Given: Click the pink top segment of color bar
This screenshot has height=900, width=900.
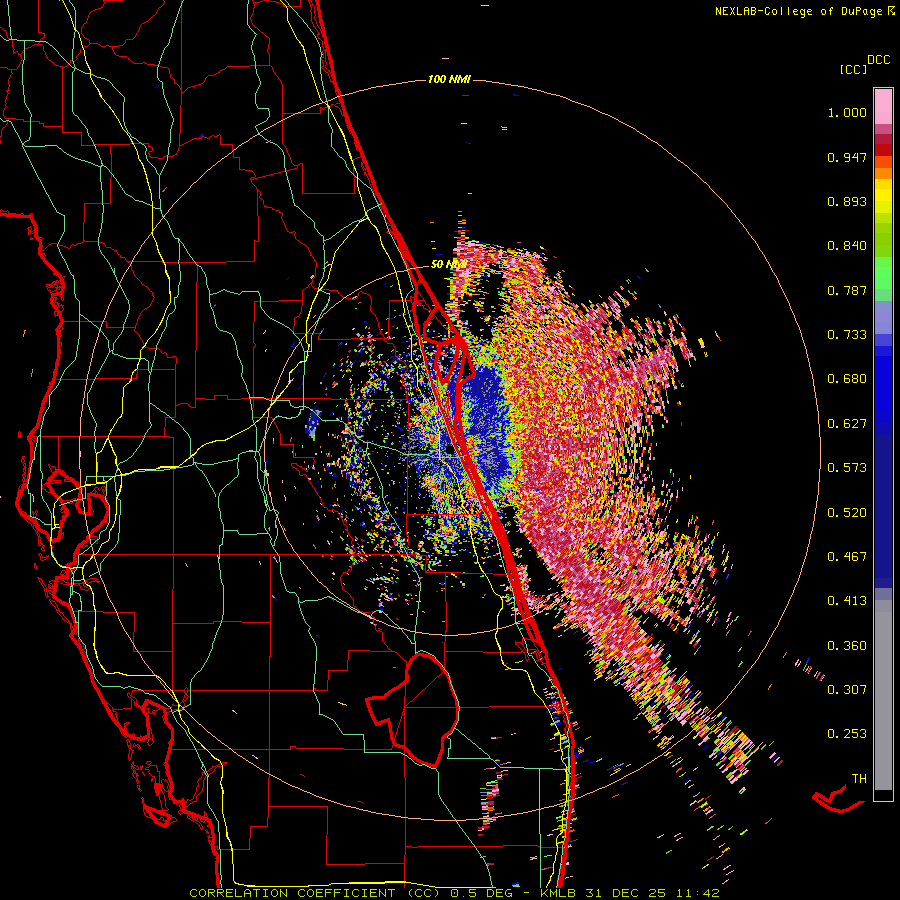Looking at the screenshot, I should (x=883, y=106).
